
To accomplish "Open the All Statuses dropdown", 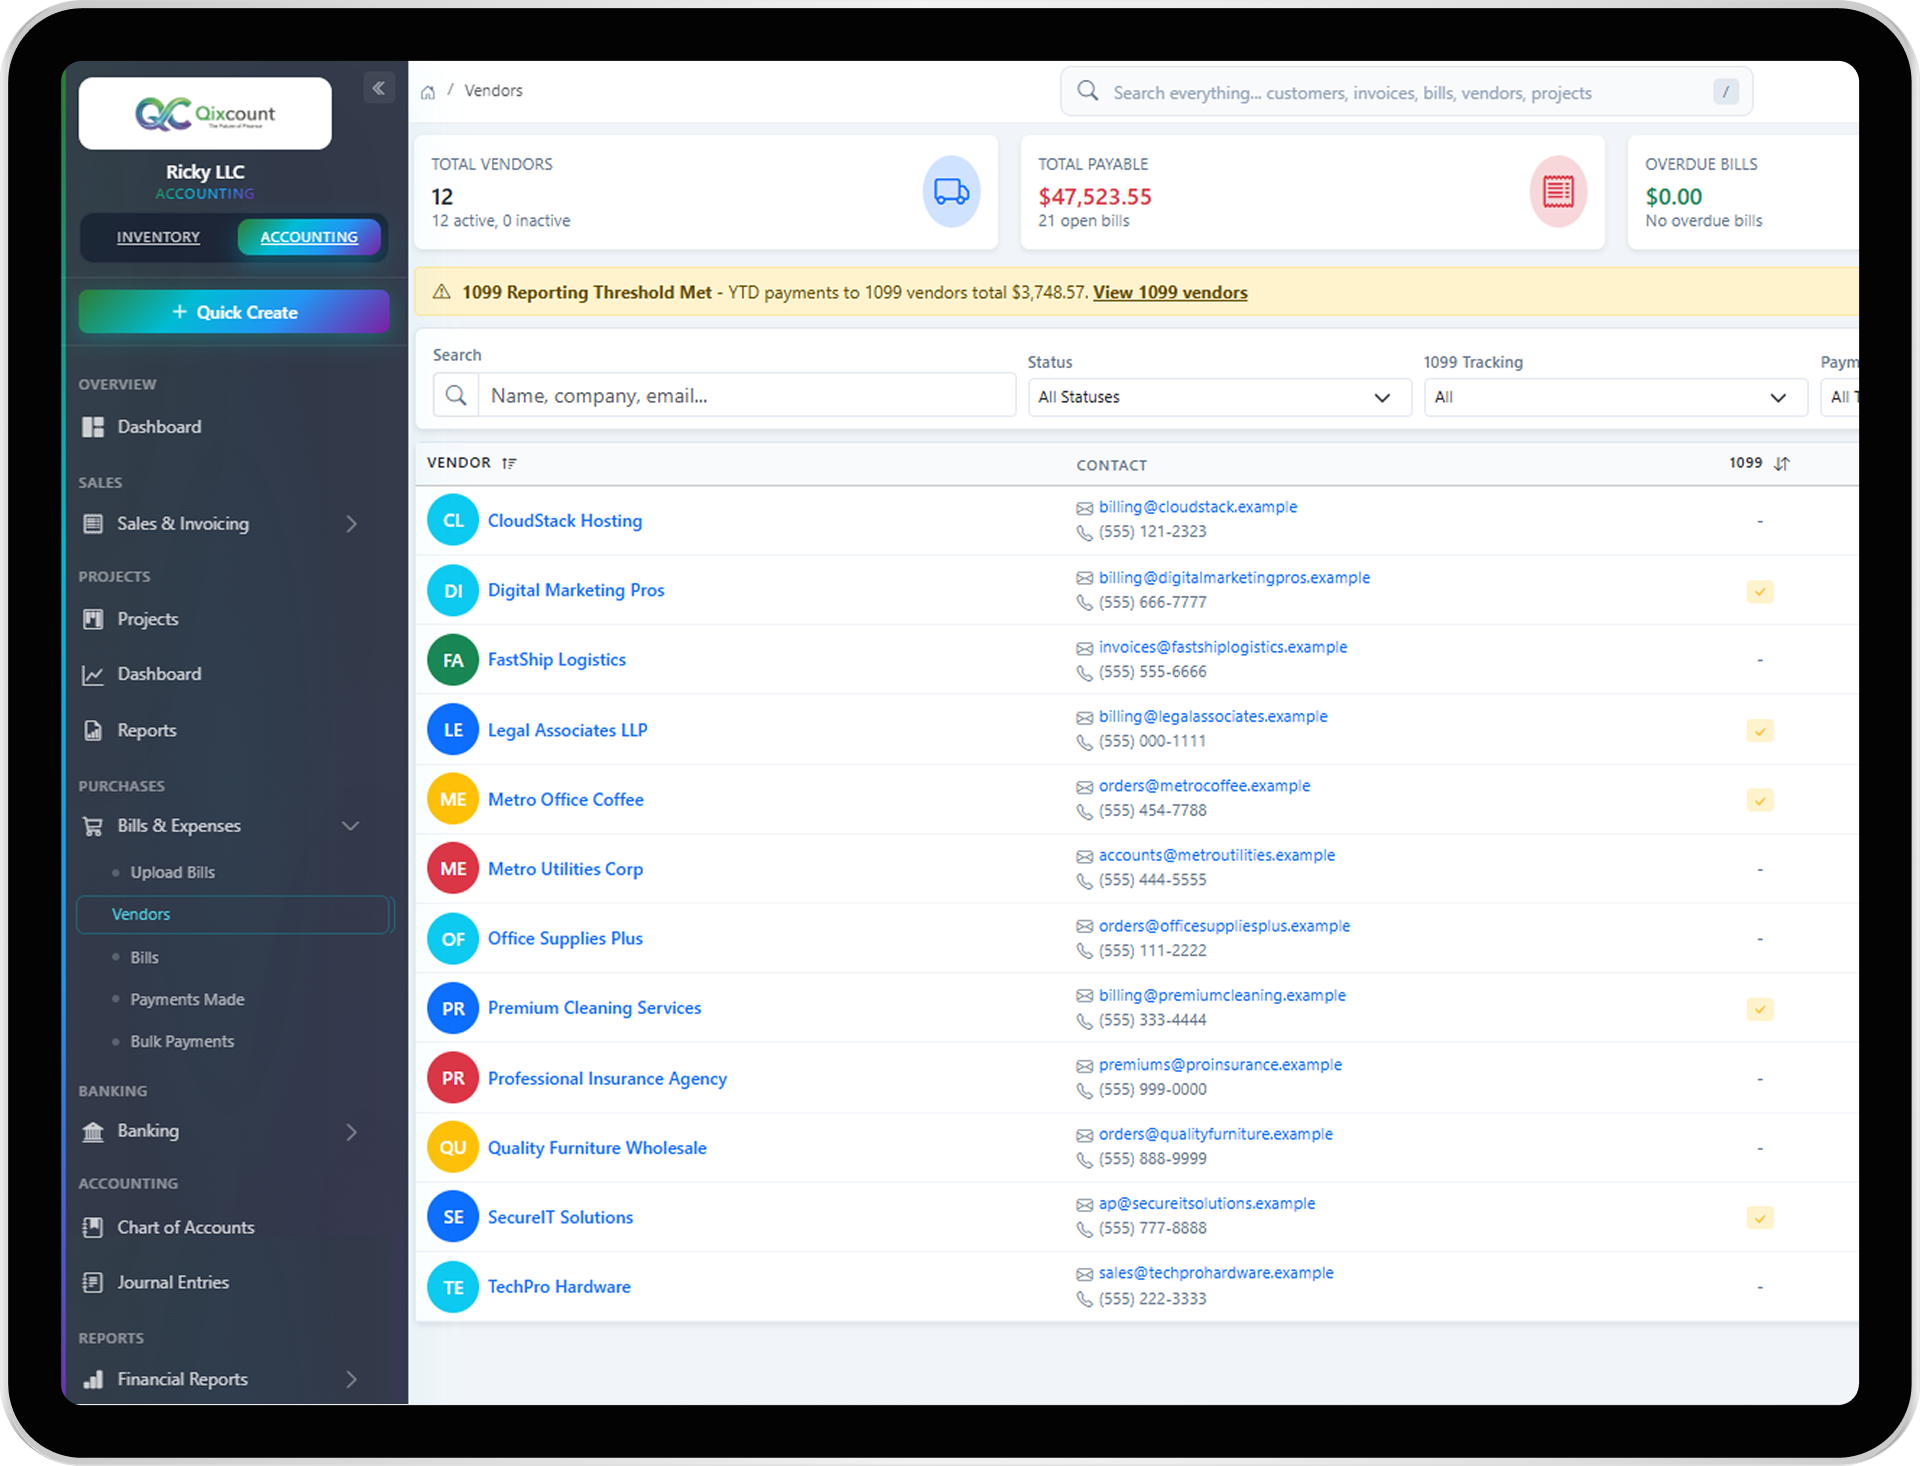I will pyautogui.click(x=1218, y=397).
